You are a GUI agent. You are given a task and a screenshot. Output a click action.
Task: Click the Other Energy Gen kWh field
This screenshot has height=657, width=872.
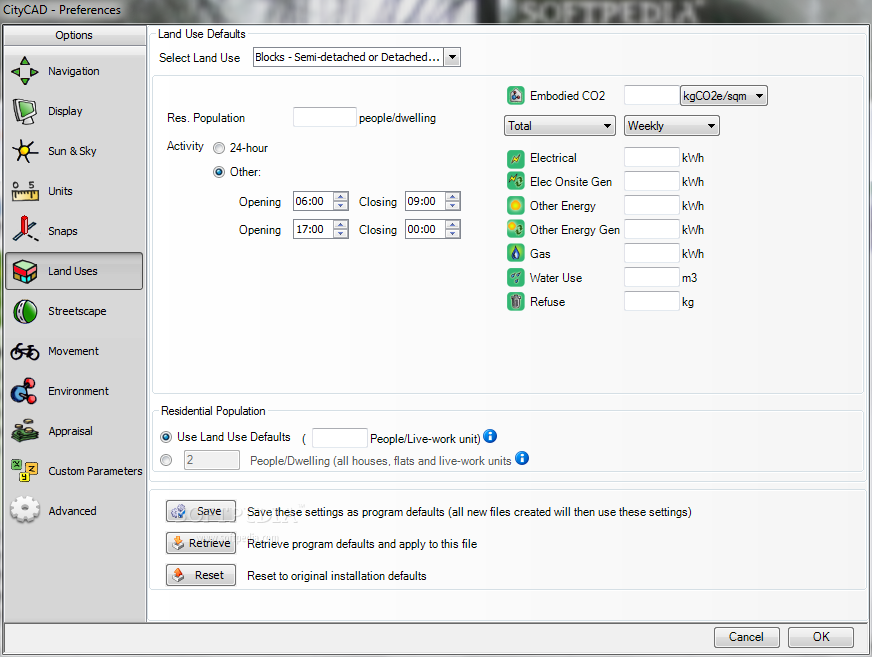point(652,229)
